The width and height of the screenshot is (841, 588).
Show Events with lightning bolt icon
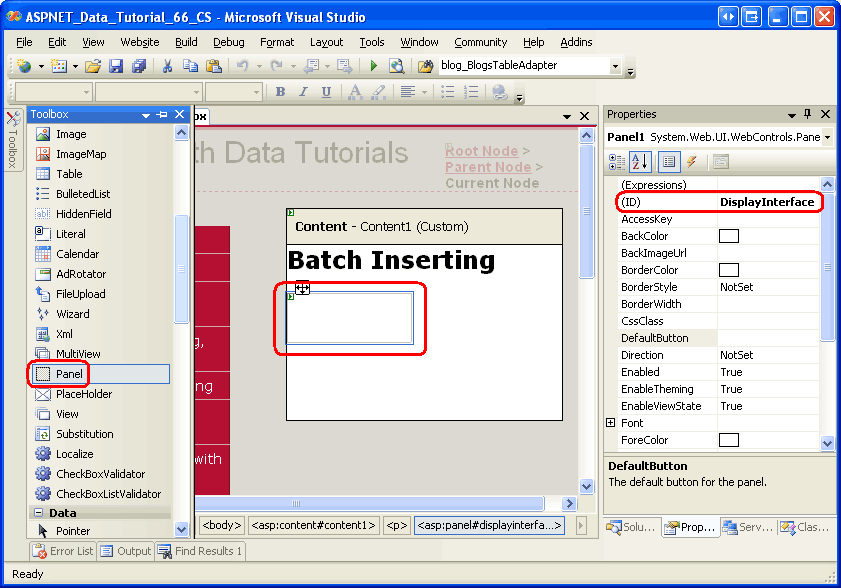click(x=691, y=161)
